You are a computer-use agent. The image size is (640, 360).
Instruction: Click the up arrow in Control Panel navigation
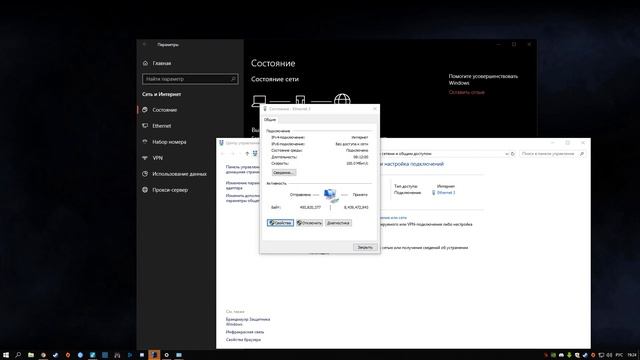click(247, 153)
